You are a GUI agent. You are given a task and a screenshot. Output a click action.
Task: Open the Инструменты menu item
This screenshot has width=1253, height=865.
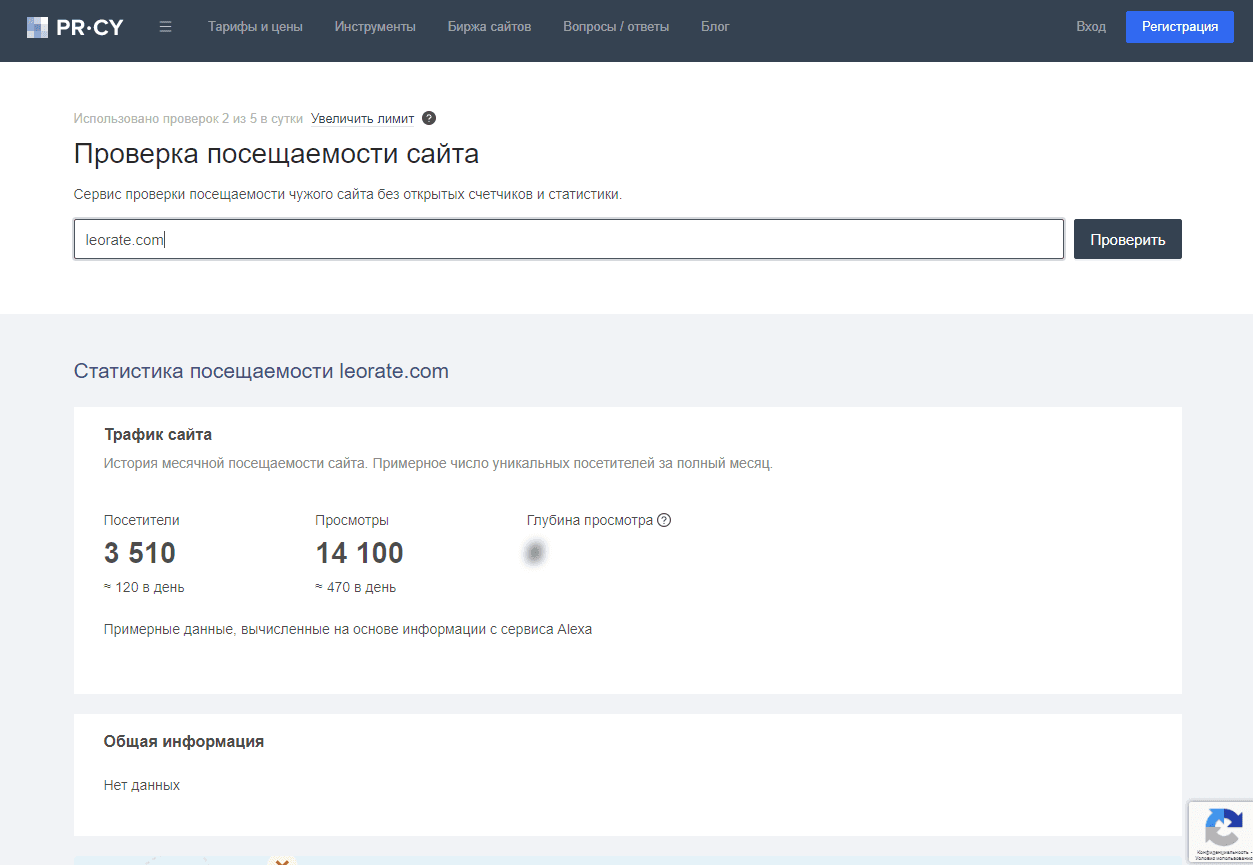coord(375,27)
